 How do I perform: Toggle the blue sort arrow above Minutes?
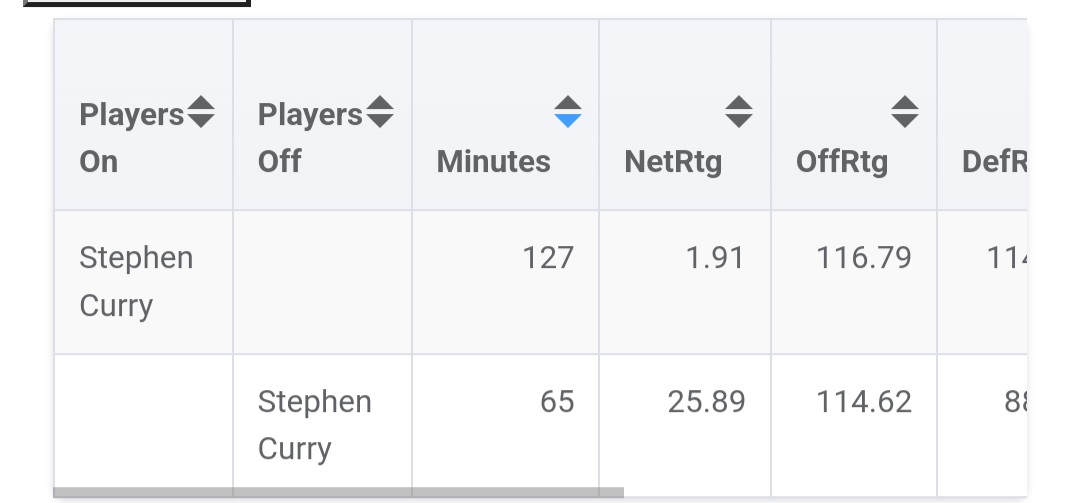pyautogui.click(x=567, y=112)
